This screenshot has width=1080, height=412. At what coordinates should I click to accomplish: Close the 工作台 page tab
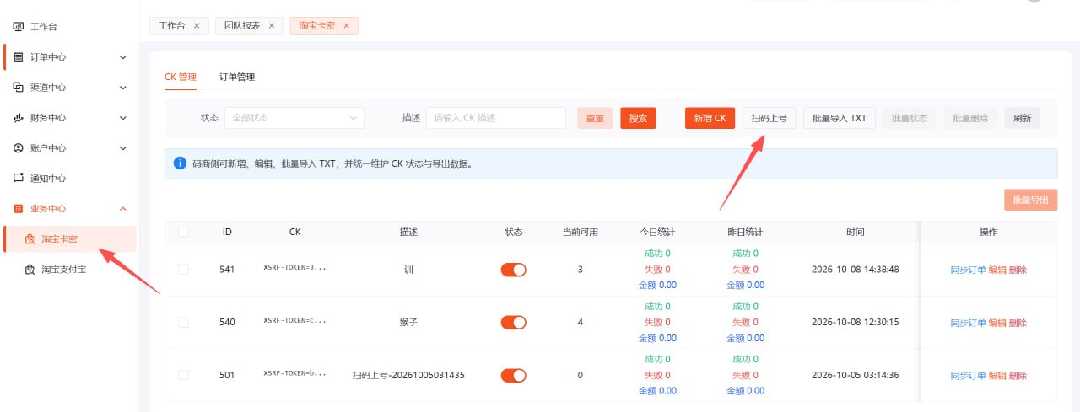coord(196,25)
